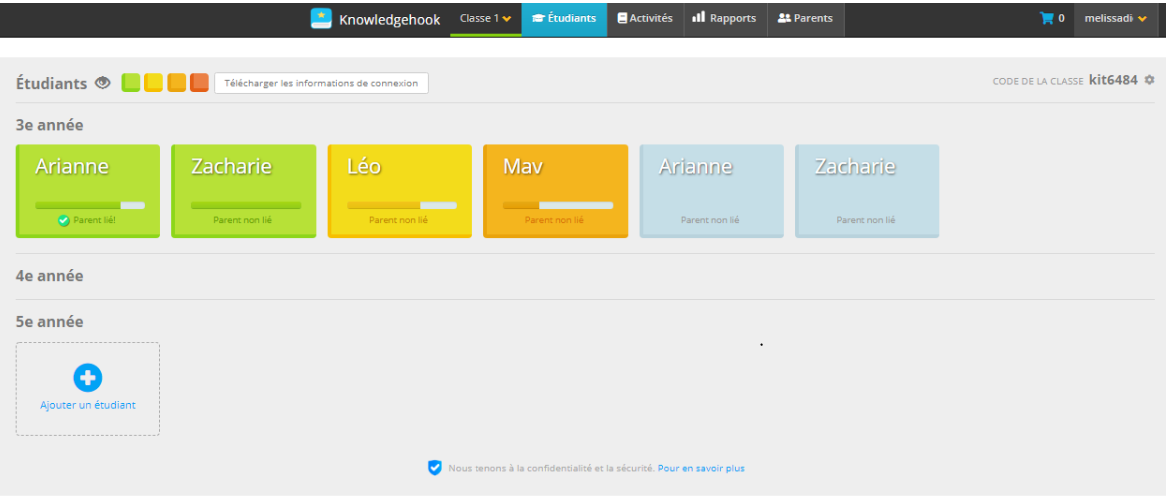Click the green Arianne card progress bar

pyautogui.click(x=90, y=205)
